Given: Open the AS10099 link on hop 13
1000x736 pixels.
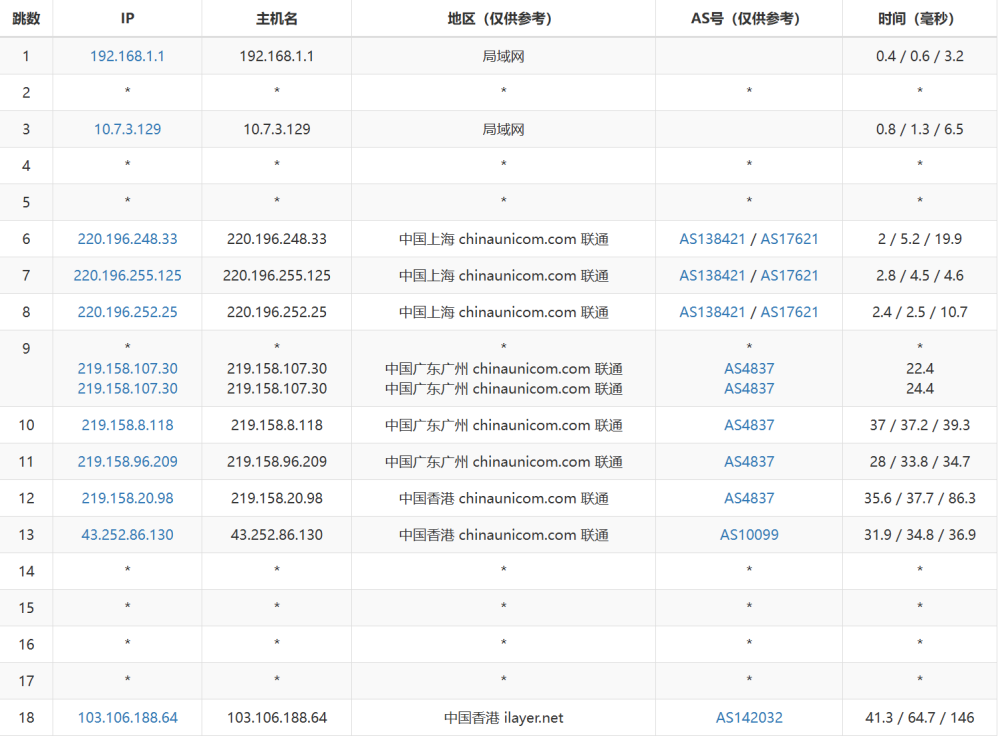Looking at the screenshot, I should (x=748, y=534).
